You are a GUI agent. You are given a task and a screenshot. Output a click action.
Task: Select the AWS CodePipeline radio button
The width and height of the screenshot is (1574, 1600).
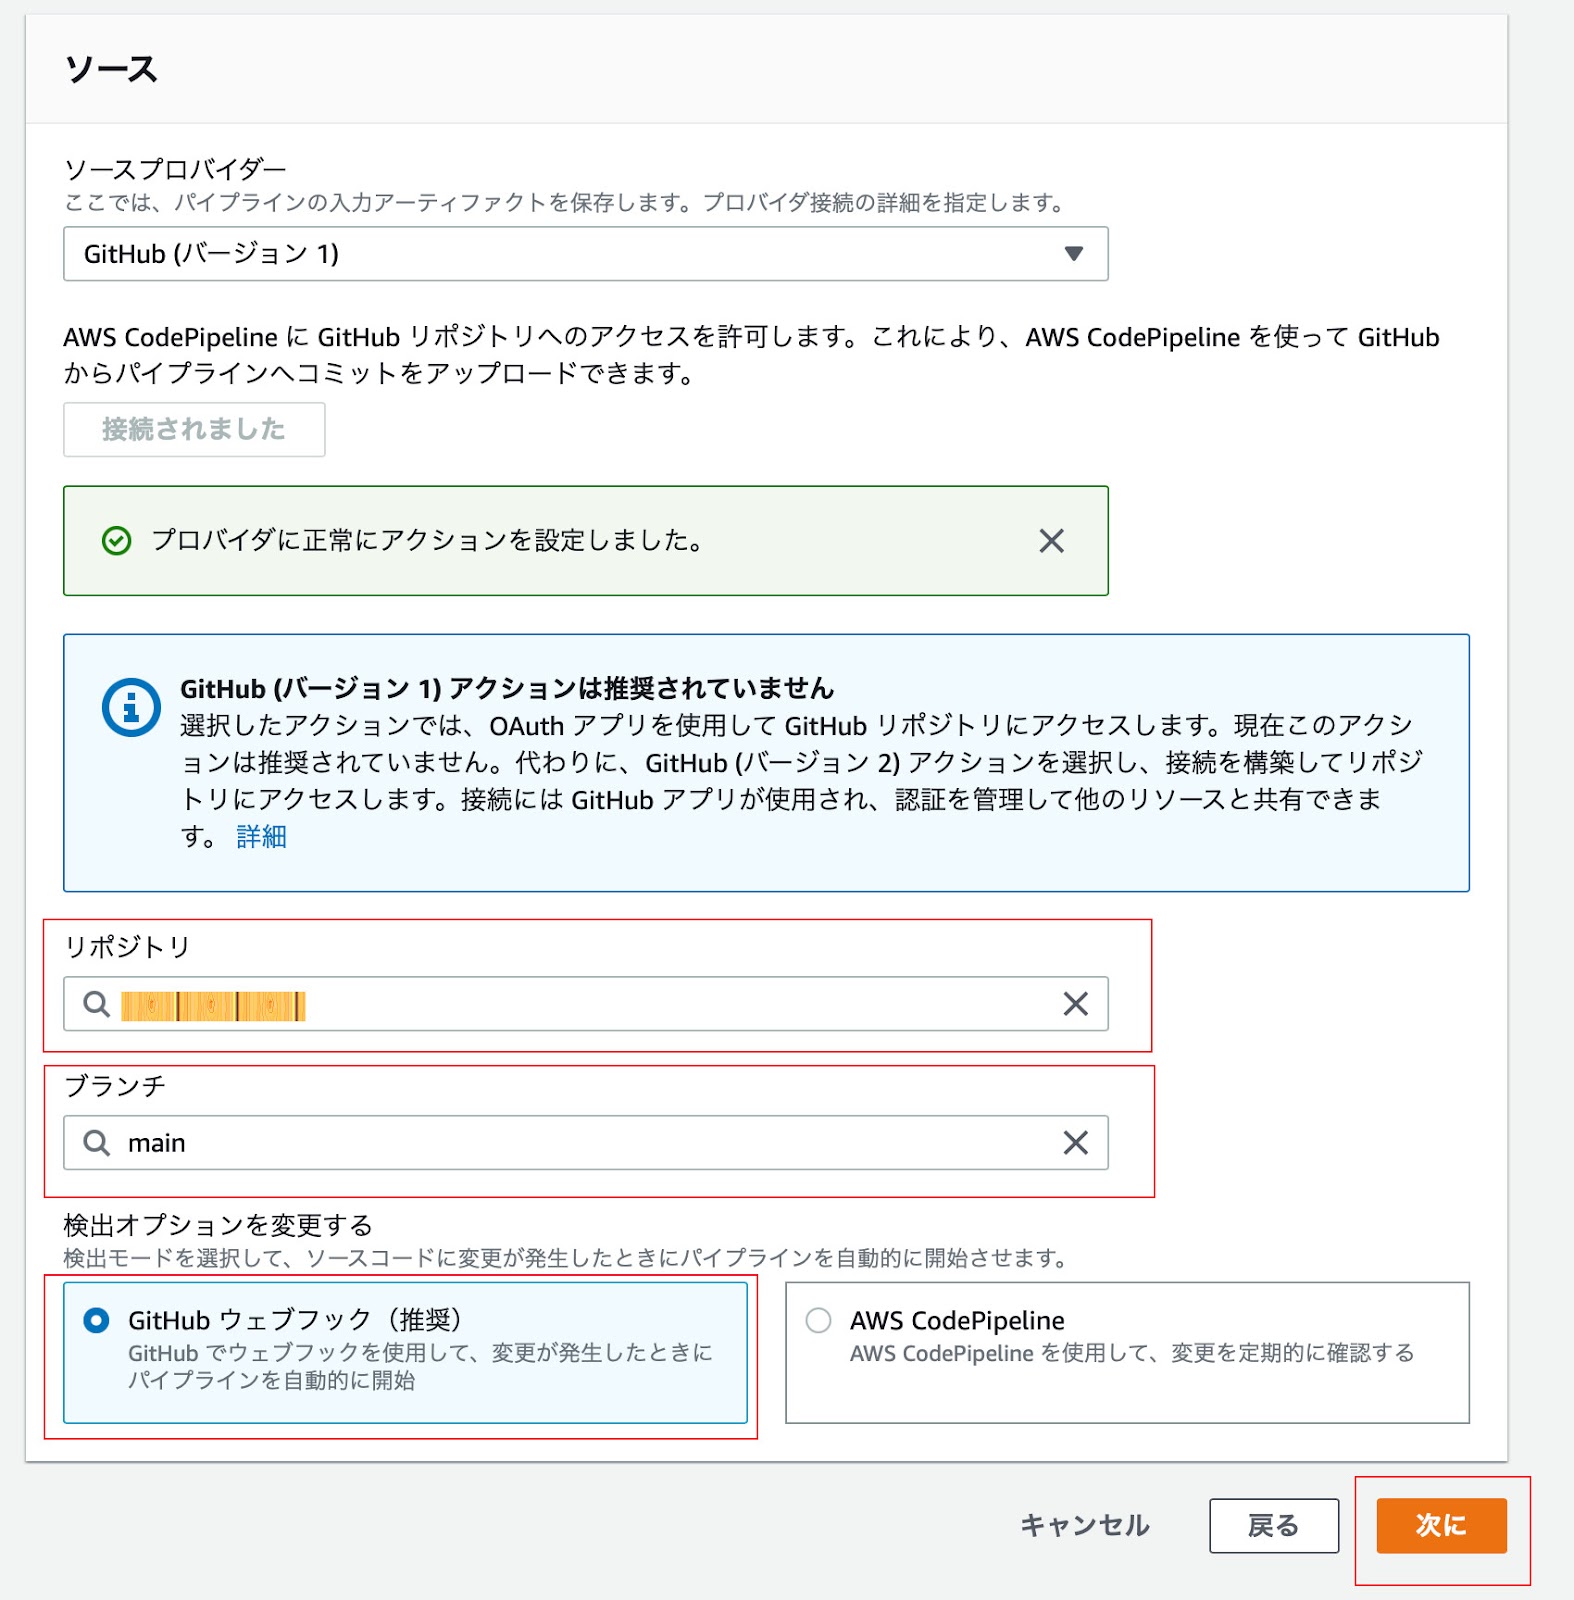pos(818,1321)
